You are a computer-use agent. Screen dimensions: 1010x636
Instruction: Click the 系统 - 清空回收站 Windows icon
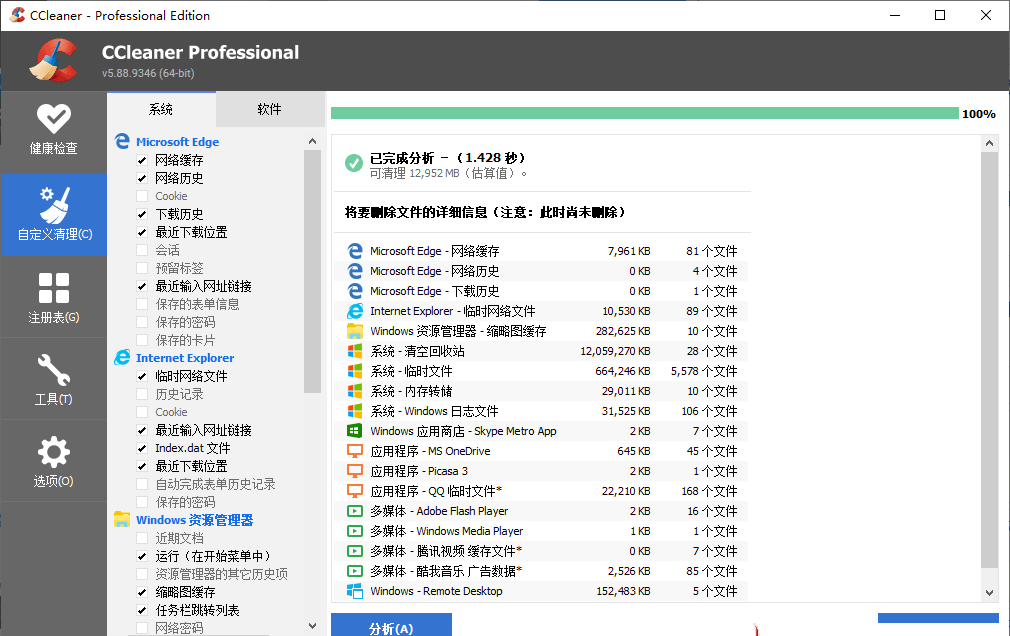pos(354,351)
